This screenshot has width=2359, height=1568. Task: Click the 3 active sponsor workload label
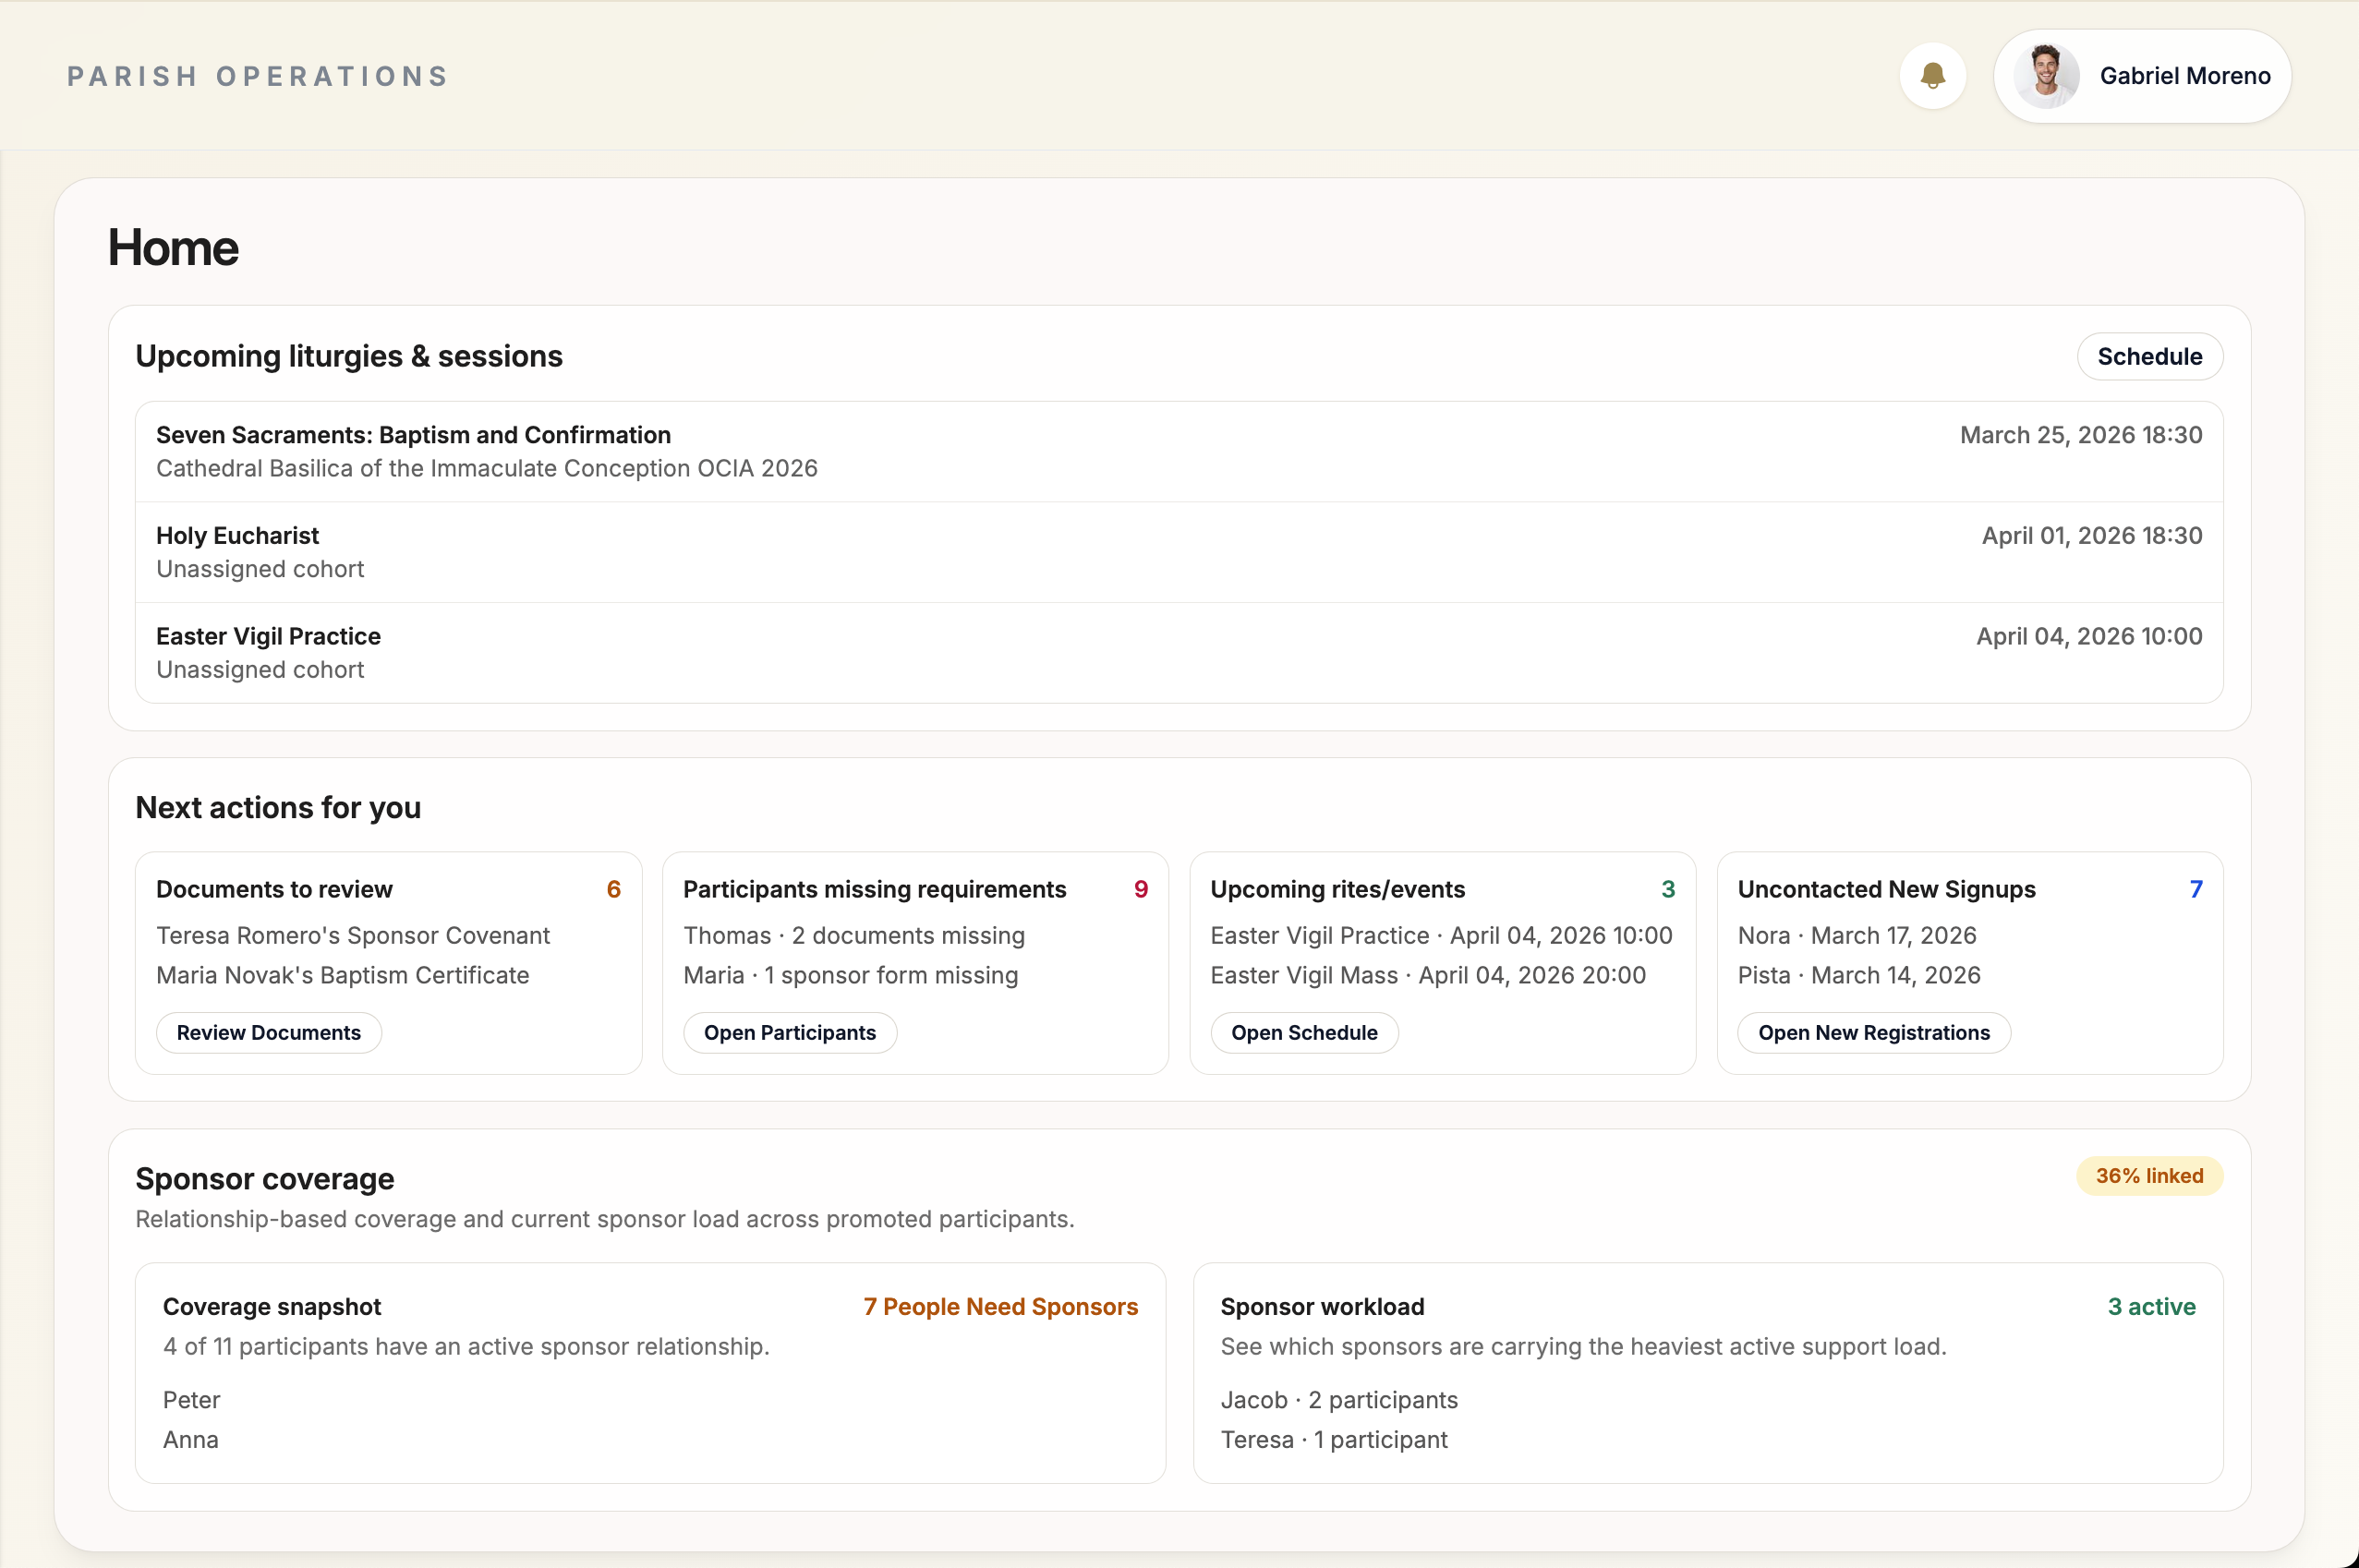(2150, 1307)
